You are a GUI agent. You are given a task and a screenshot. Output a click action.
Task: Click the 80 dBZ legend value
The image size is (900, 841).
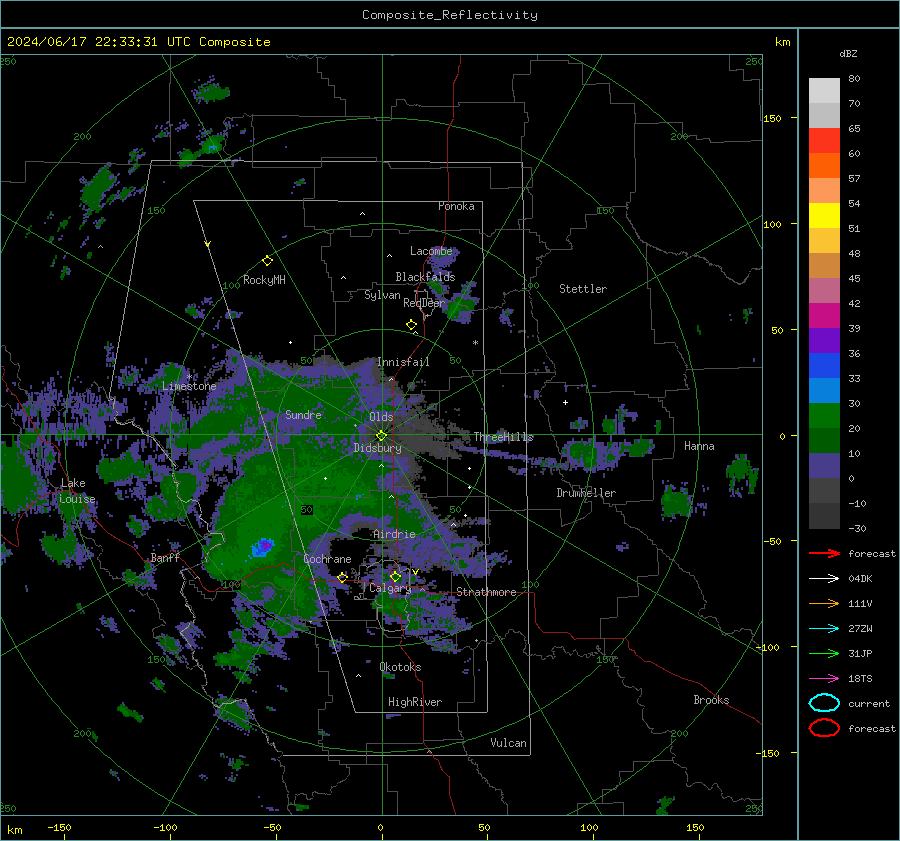point(854,79)
